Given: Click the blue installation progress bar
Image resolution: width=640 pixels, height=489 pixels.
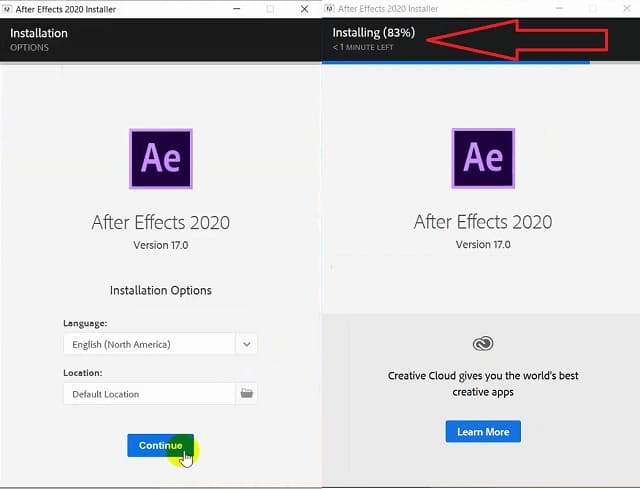Looking at the screenshot, I should 456,62.
